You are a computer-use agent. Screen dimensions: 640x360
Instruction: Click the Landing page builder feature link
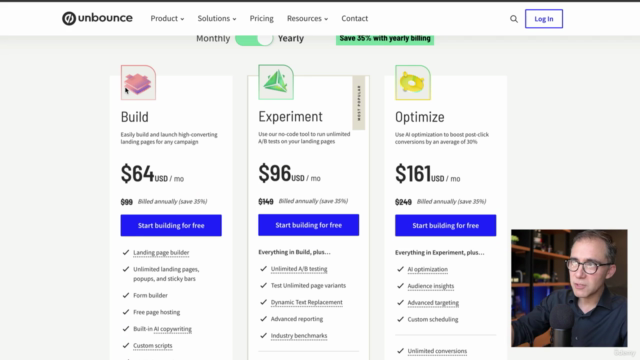[x=161, y=253]
